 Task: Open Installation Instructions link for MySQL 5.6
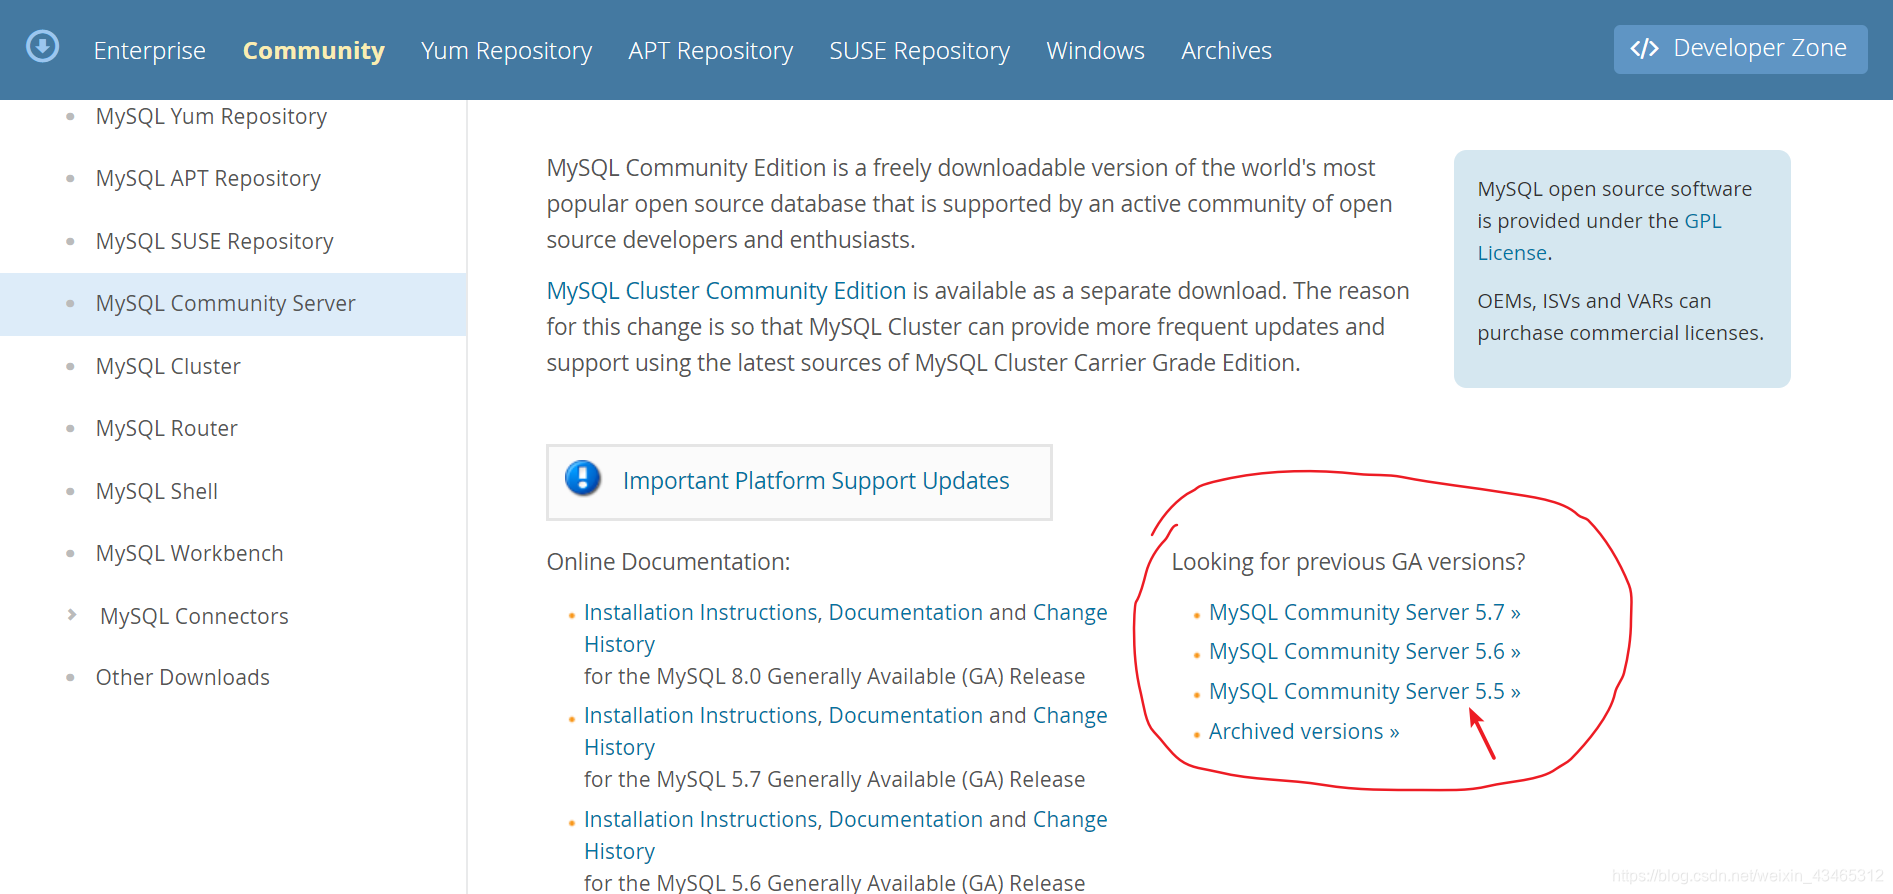(700, 820)
